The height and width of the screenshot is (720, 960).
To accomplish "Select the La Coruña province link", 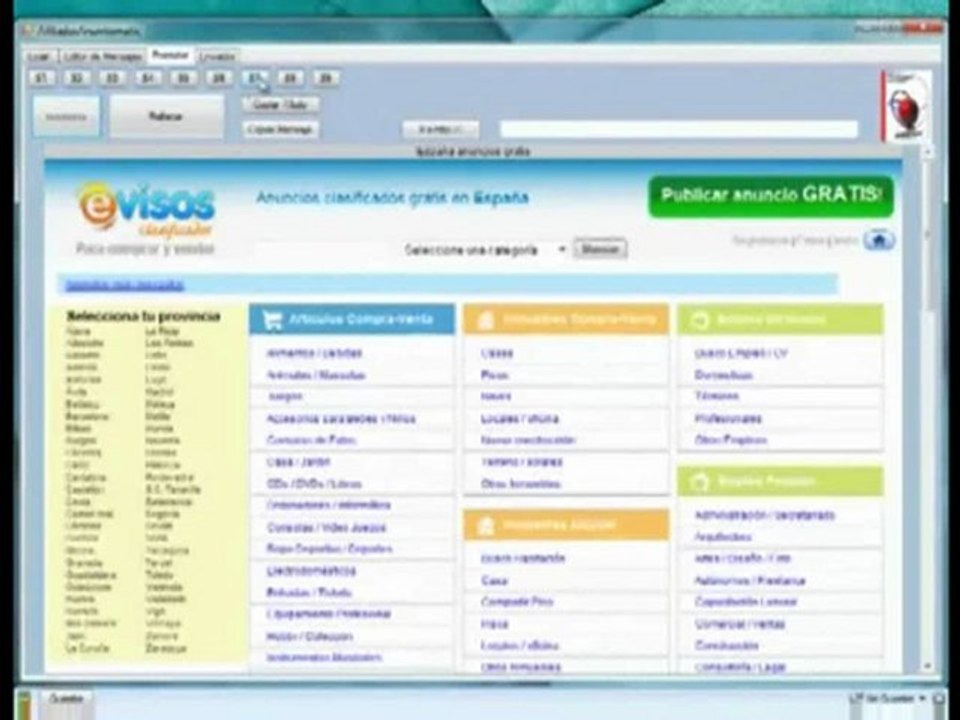I will click(88, 648).
